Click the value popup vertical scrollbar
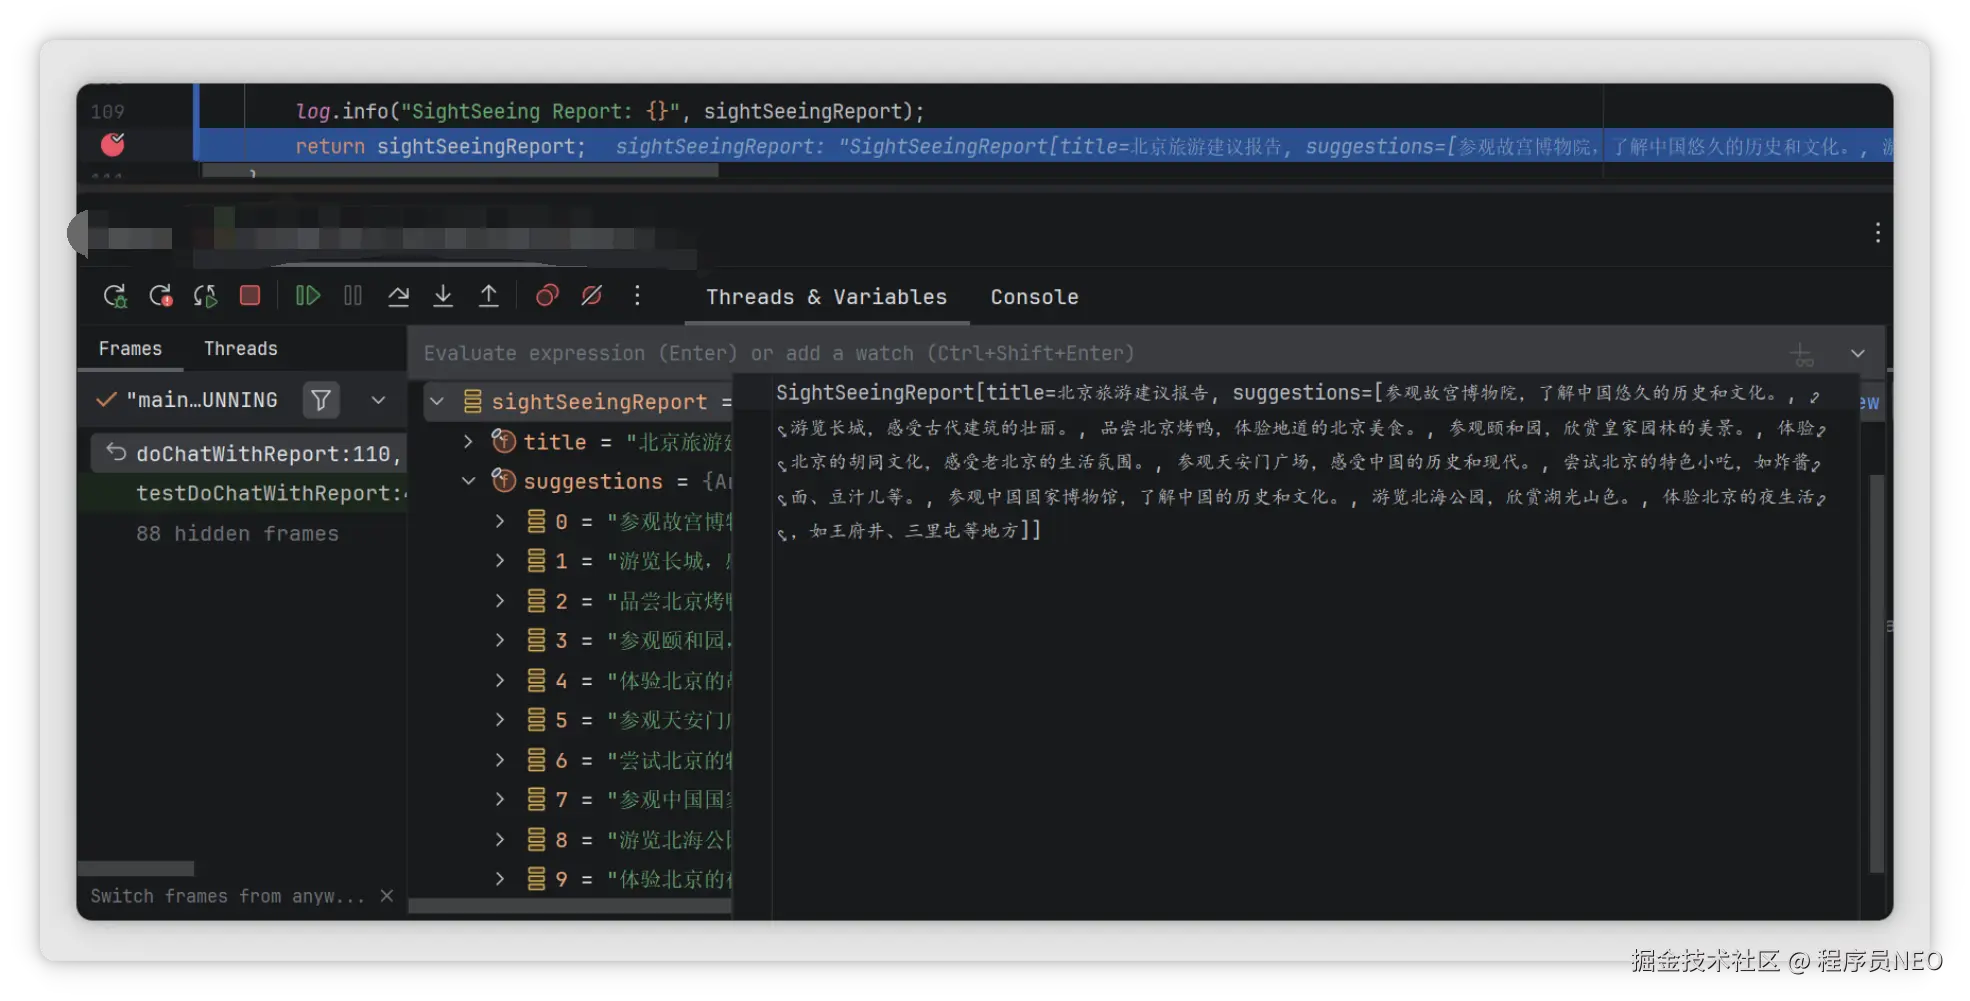 pos(1876,672)
